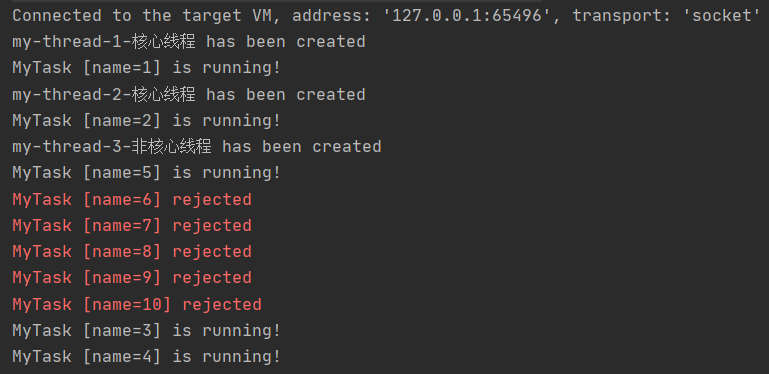The image size is (769, 374).
Task: Click the 'Connected to the target VM' line
Action: coord(386,16)
